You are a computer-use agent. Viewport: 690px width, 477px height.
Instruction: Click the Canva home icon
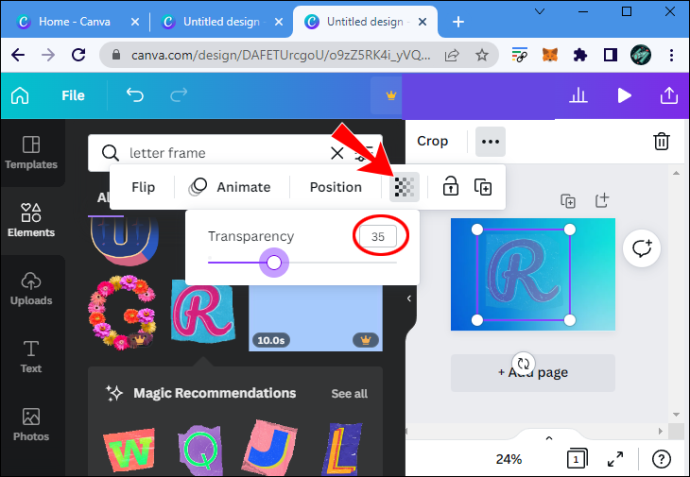point(20,95)
